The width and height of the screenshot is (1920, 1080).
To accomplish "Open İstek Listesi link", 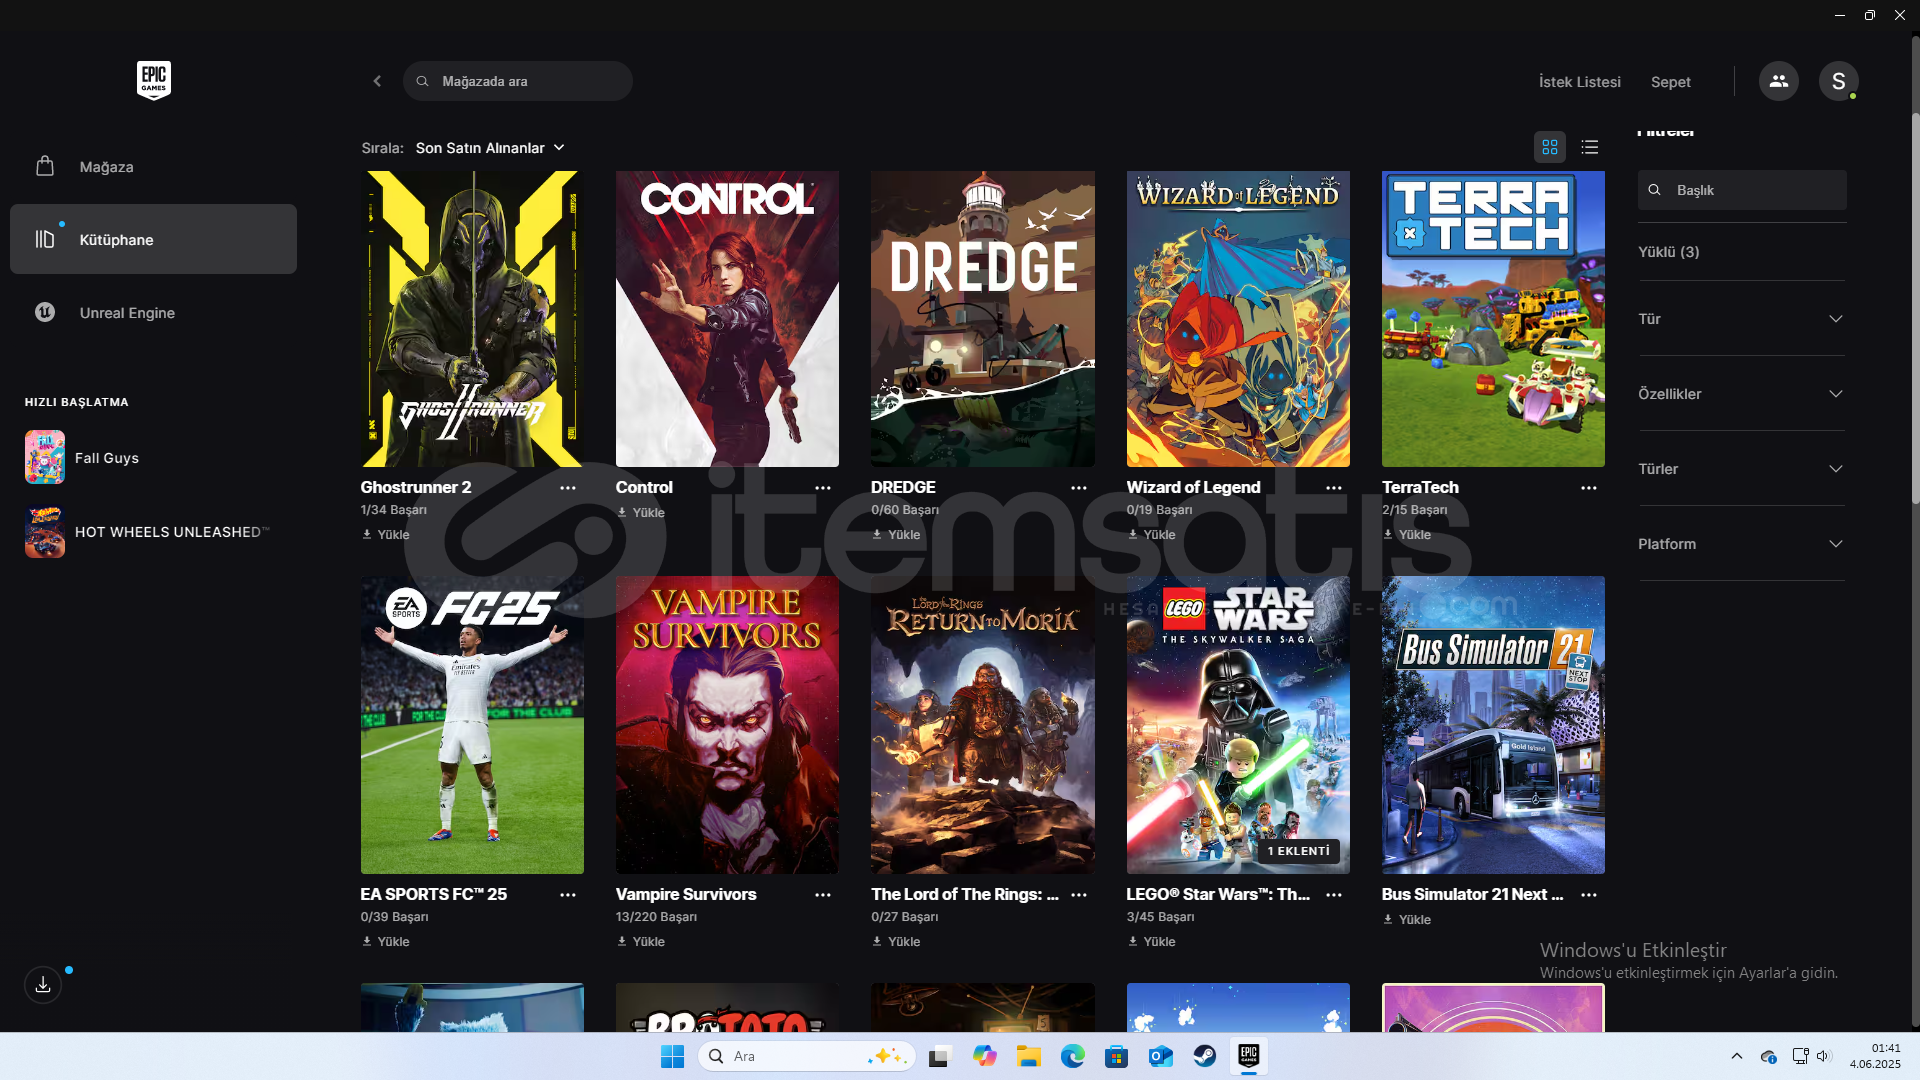I will click(x=1579, y=82).
